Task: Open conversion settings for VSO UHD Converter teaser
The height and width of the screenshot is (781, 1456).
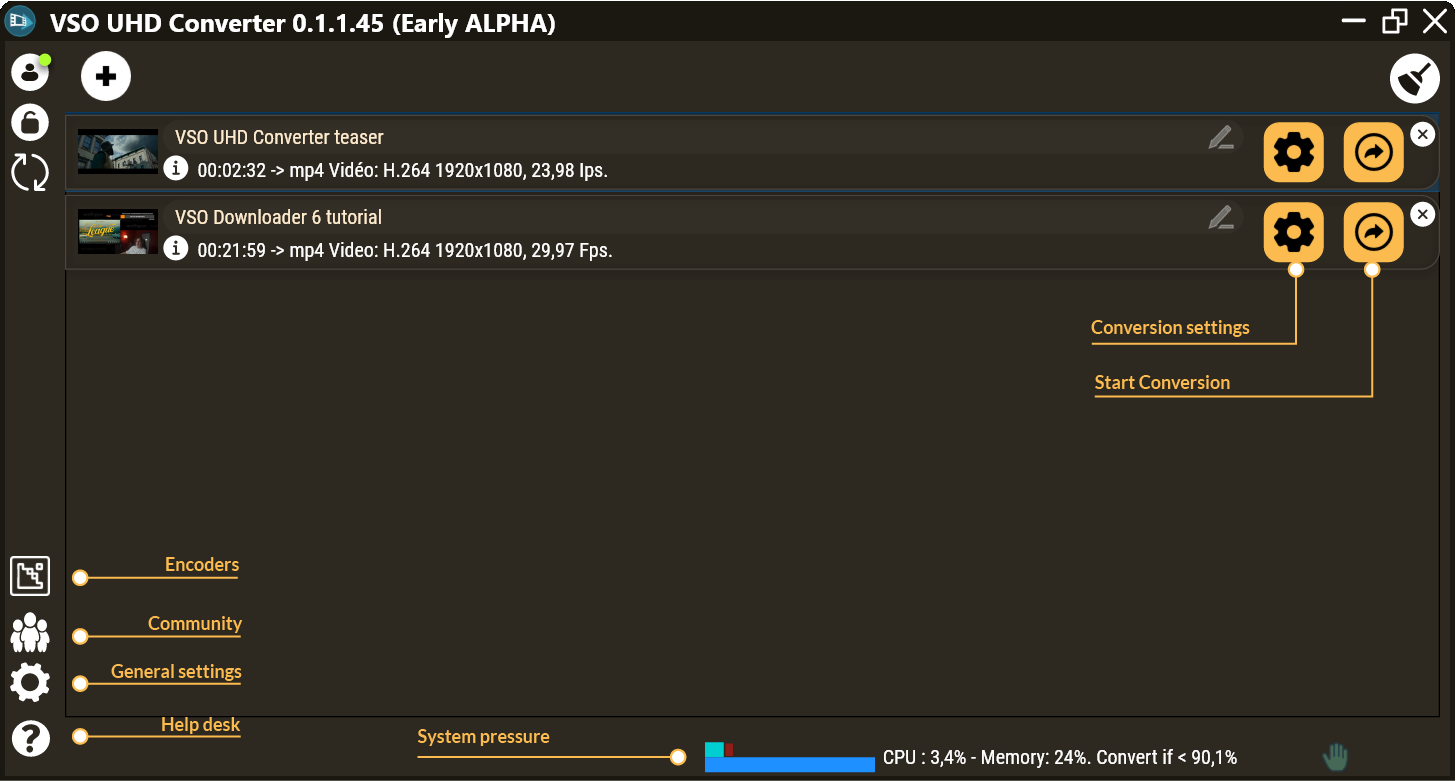Action: point(1293,152)
